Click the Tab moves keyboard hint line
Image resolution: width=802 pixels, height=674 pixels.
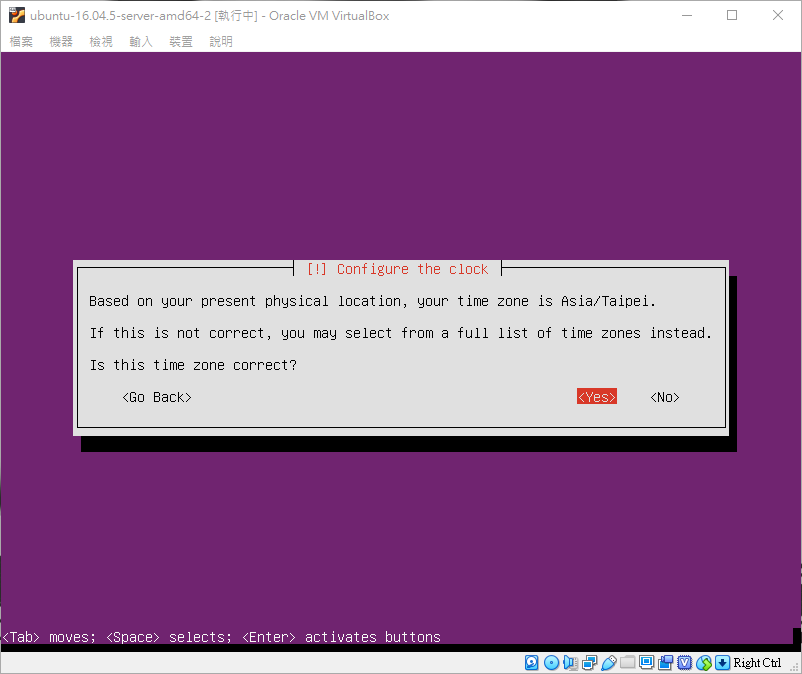coord(221,637)
